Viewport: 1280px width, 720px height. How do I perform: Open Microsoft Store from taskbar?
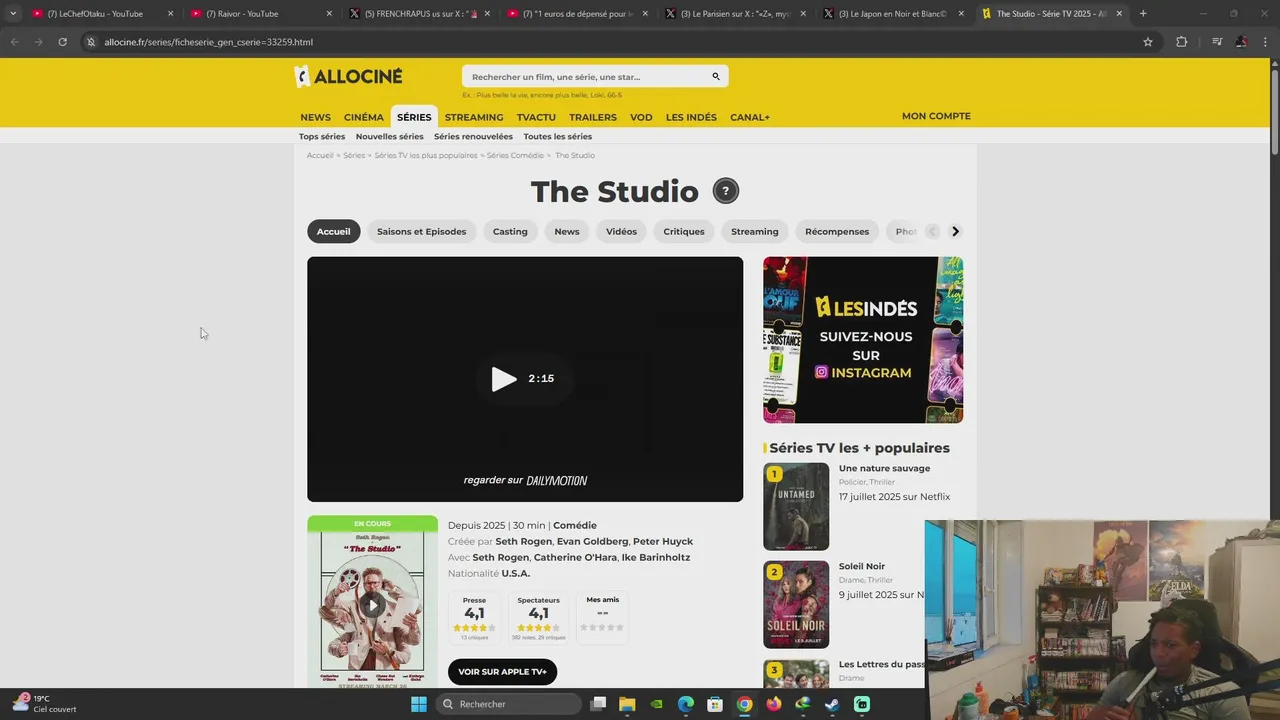[x=715, y=704]
